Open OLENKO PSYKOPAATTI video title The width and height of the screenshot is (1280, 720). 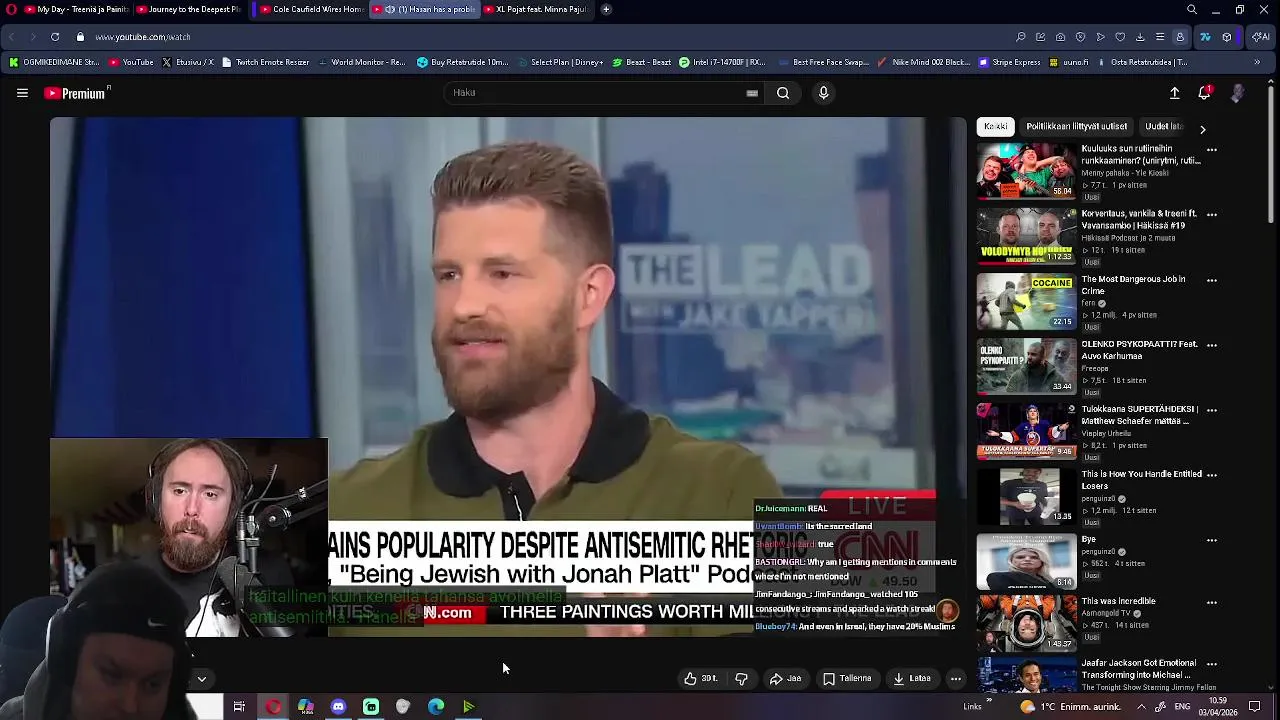1139,350
